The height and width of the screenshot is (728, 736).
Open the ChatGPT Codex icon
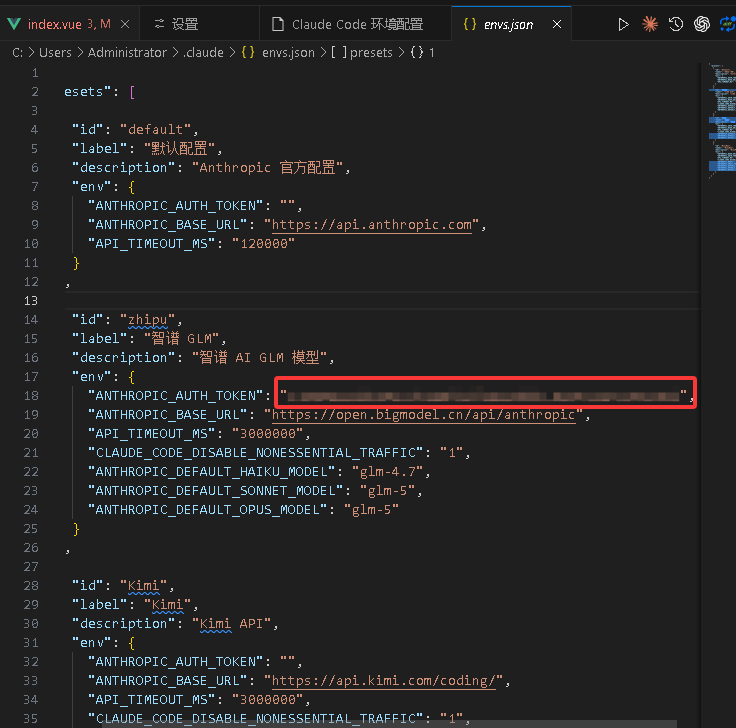coord(702,24)
